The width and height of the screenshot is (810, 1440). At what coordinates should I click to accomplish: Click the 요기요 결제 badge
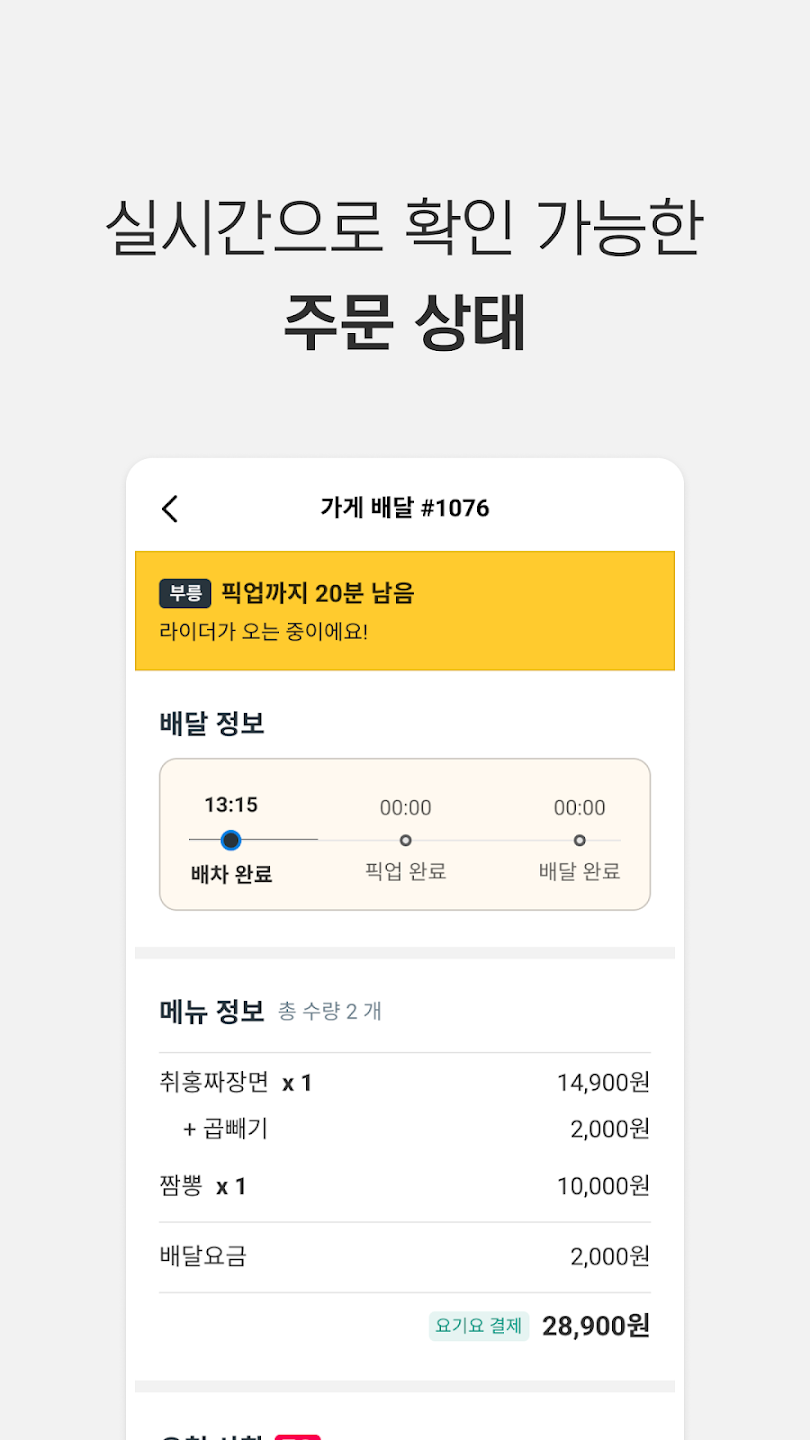(x=479, y=1326)
